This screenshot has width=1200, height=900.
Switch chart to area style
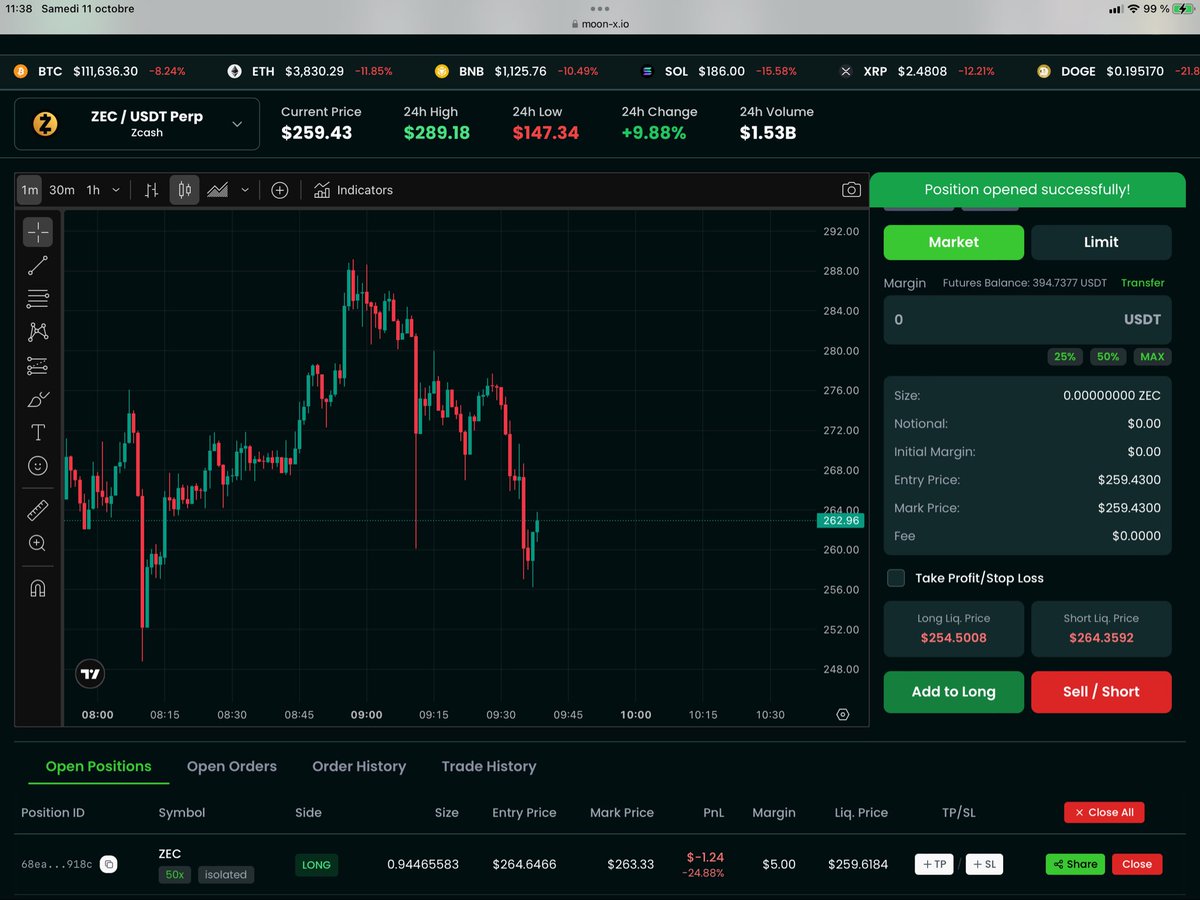[x=217, y=190]
